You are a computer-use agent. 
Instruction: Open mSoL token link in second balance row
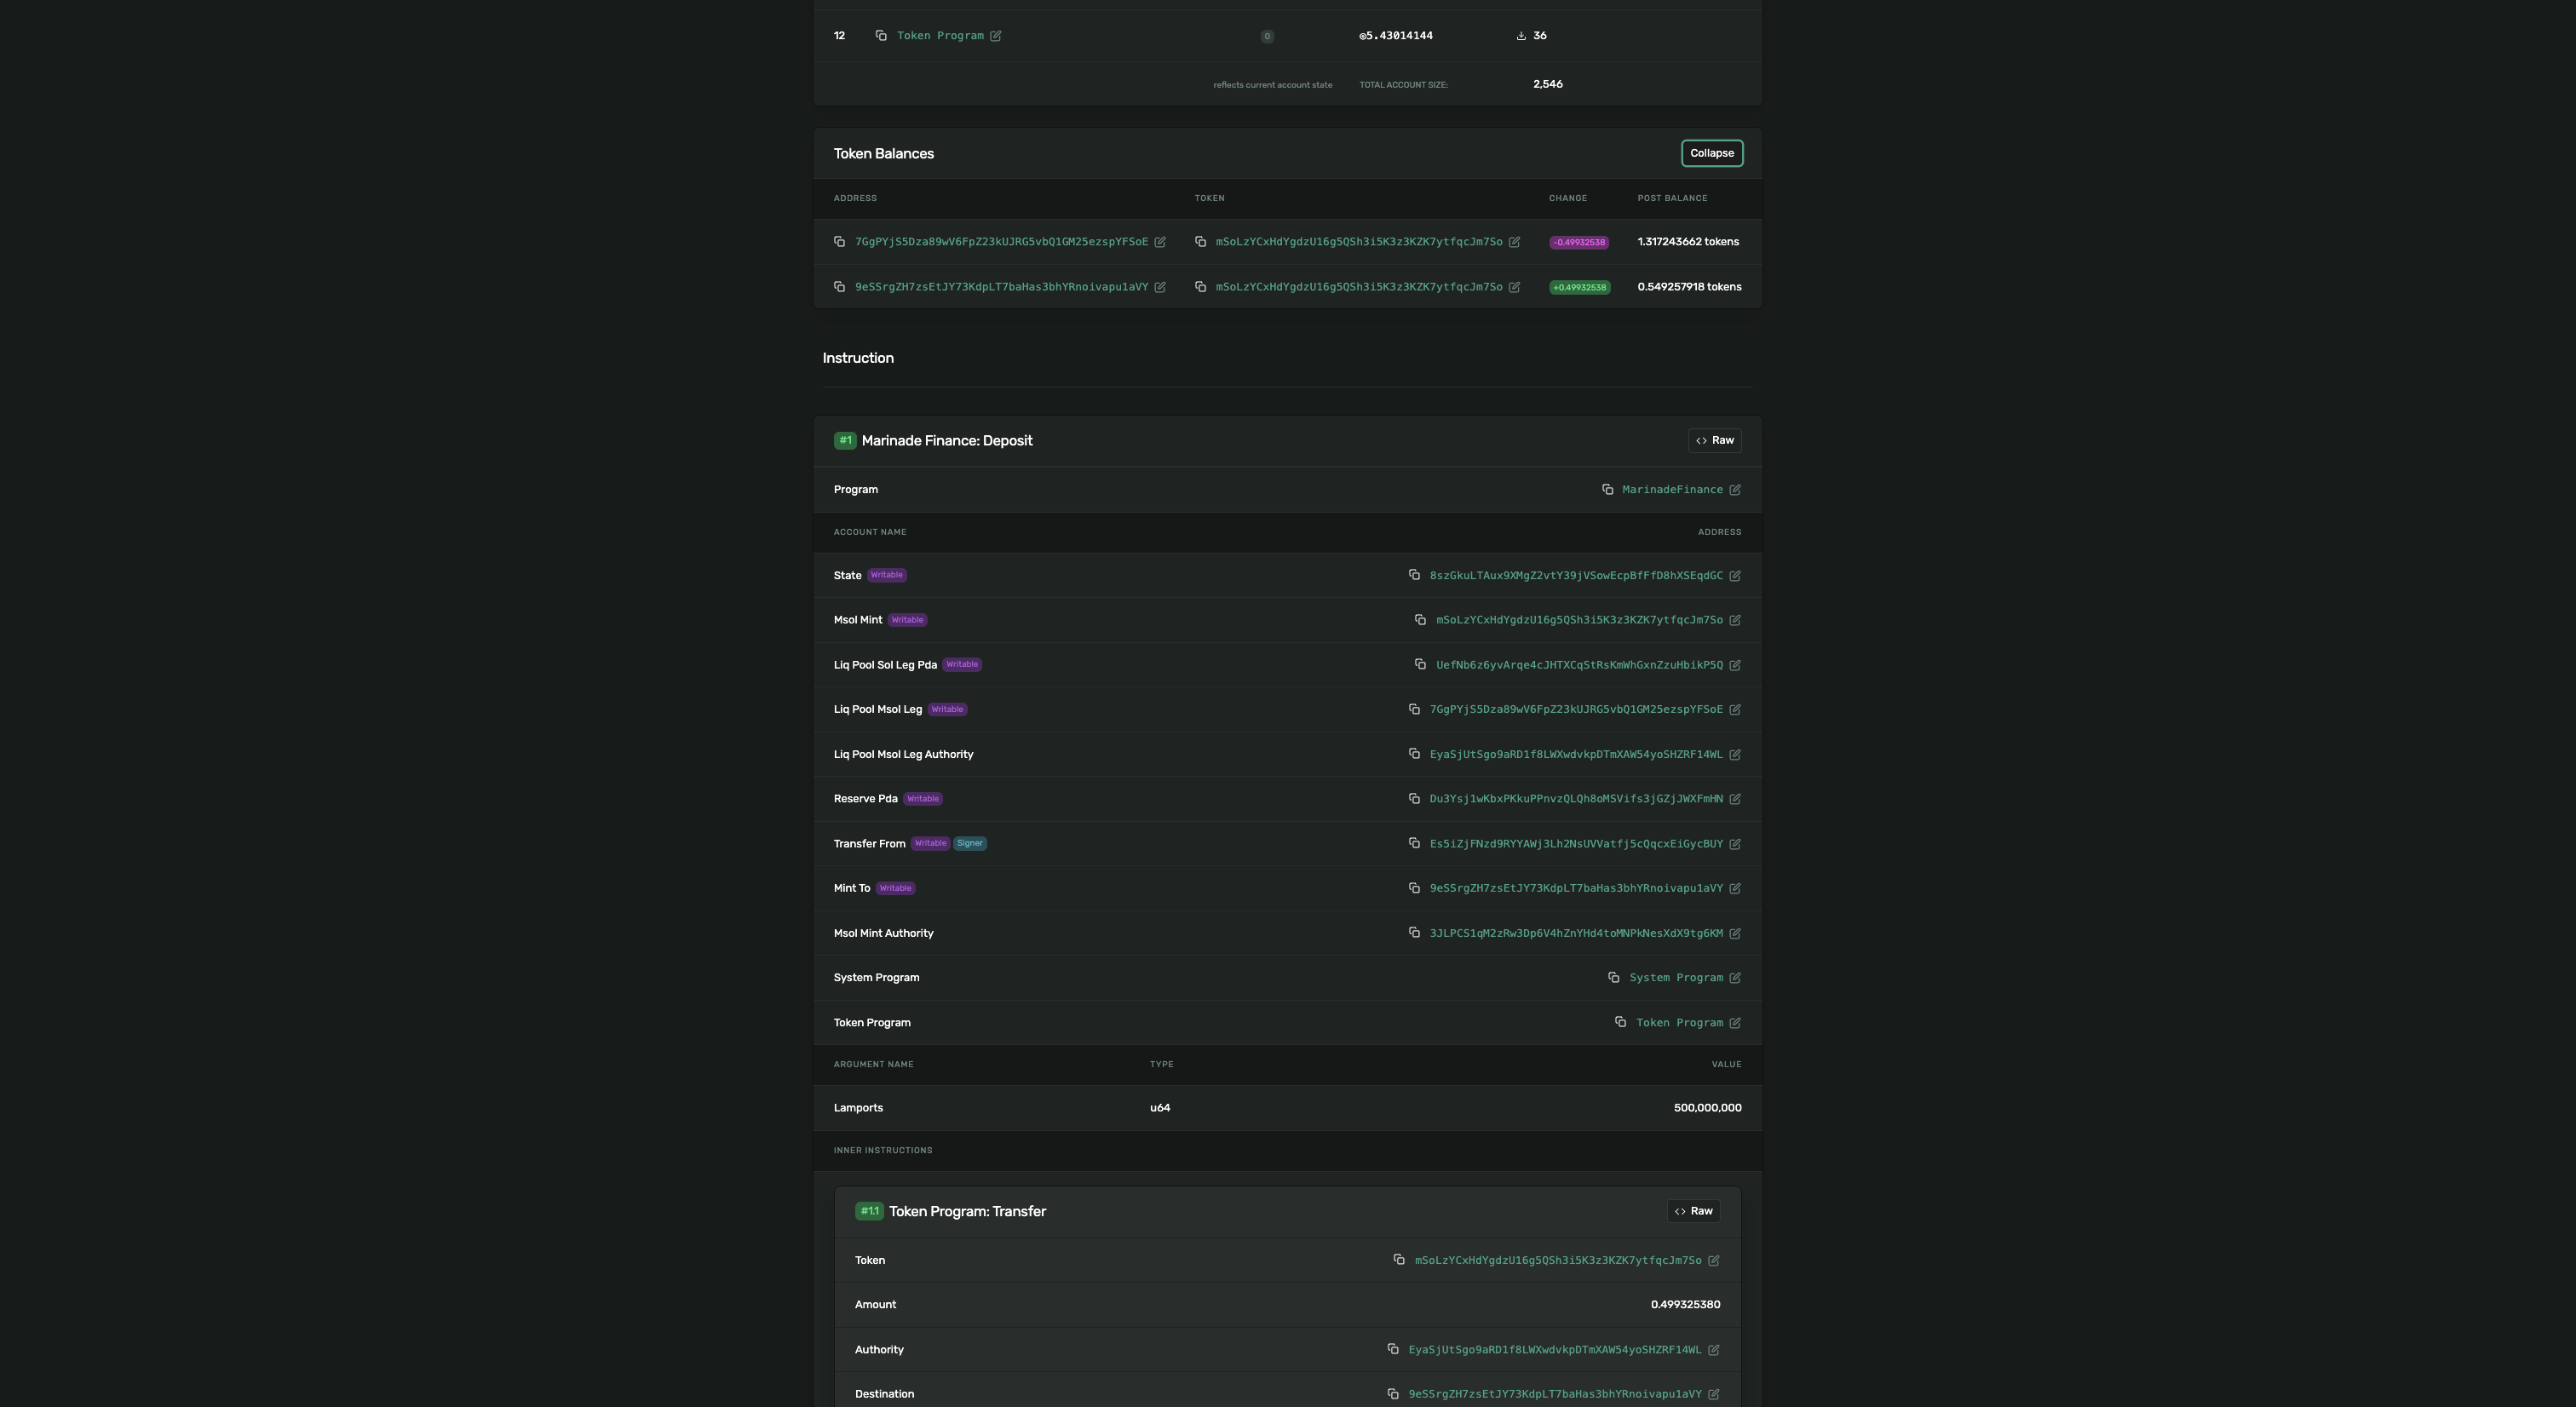point(1358,287)
